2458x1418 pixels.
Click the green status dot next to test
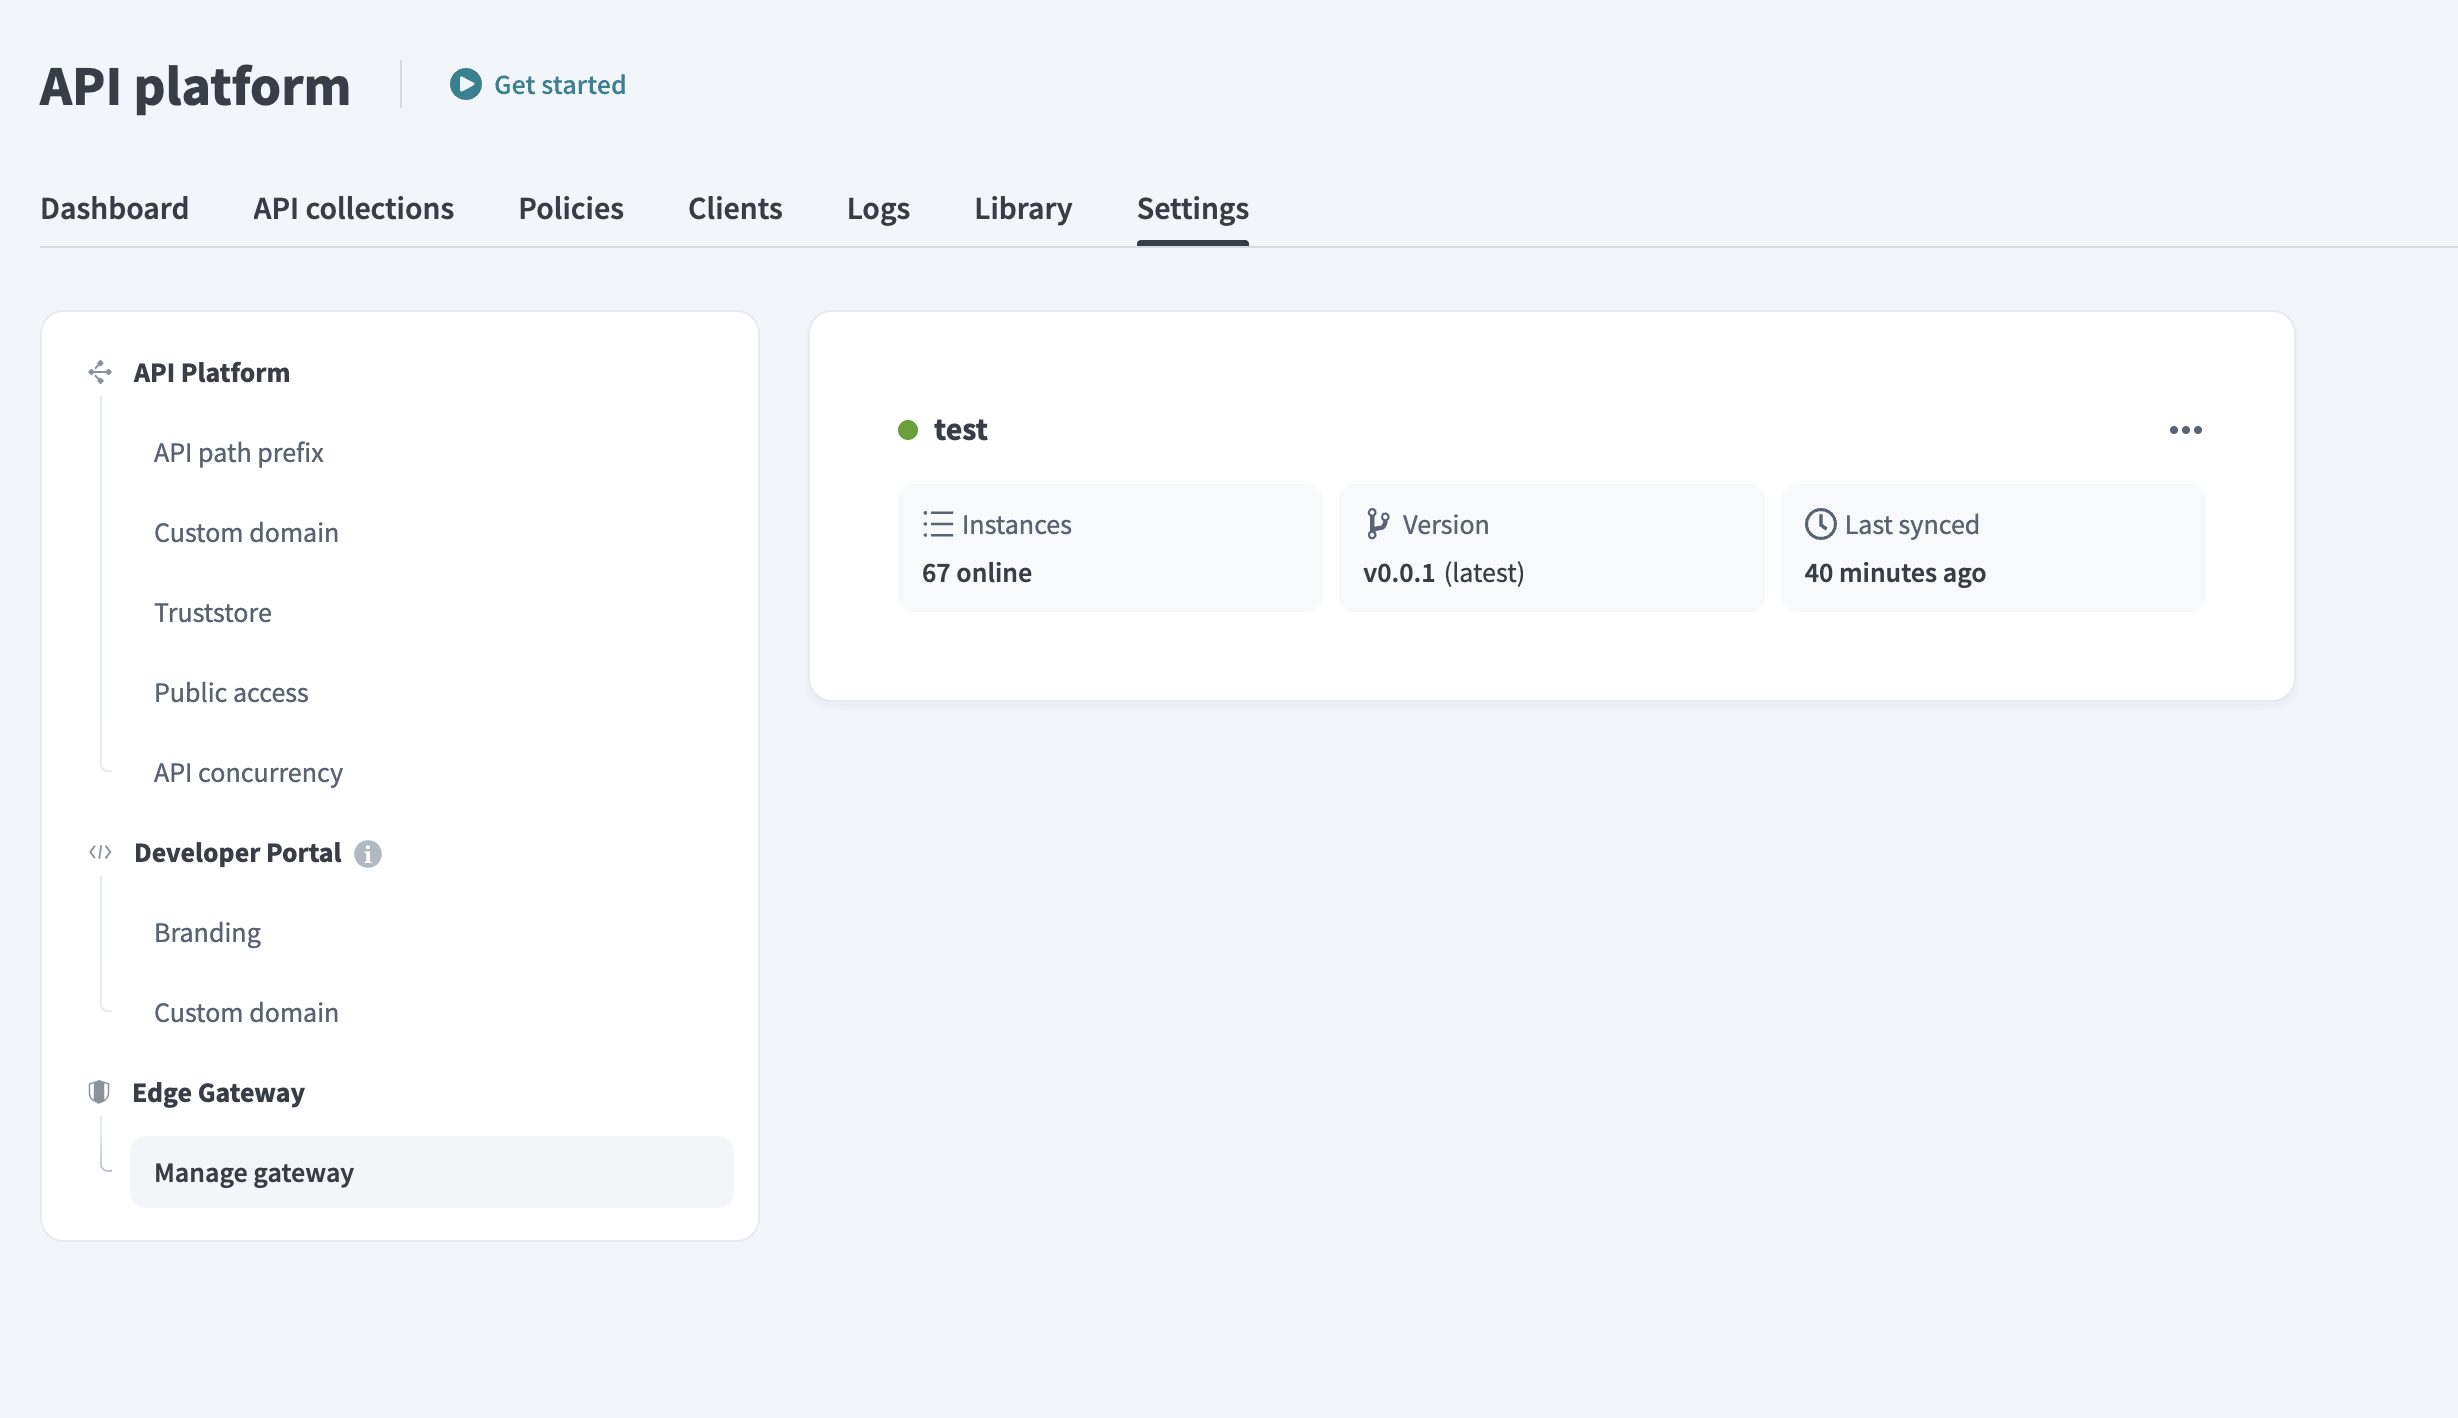pos(906,430)
